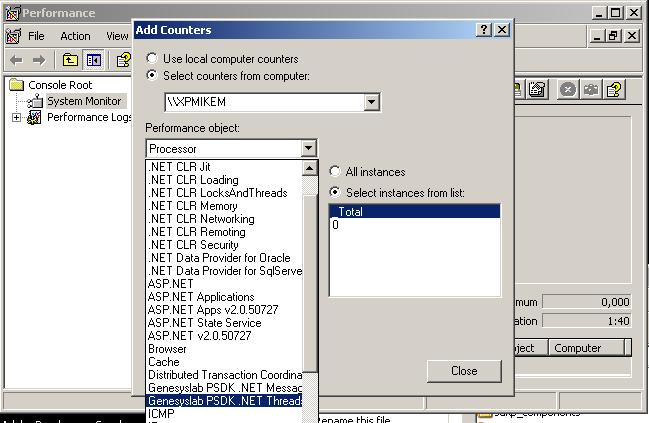Click the Freeze Display icon
Screen dimensions: 649x423
pos(567,89)
